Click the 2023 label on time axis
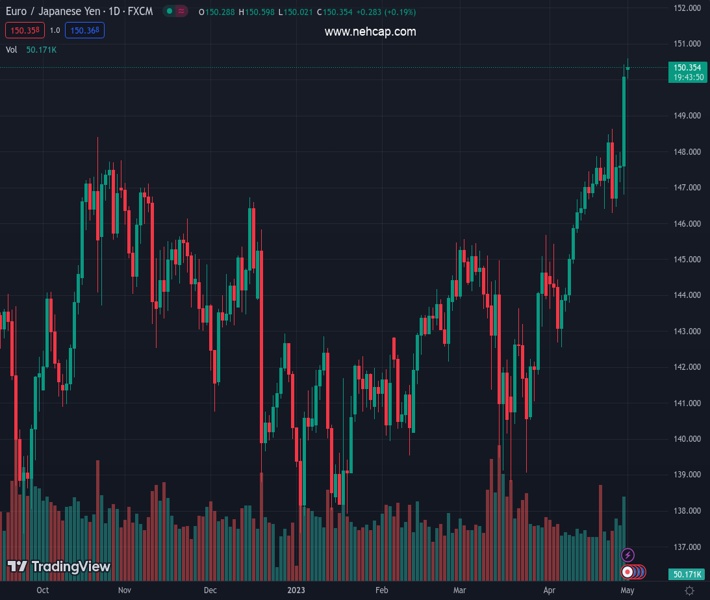The height and width of the screenshot is (600, 710). click(x=298, y=591)
